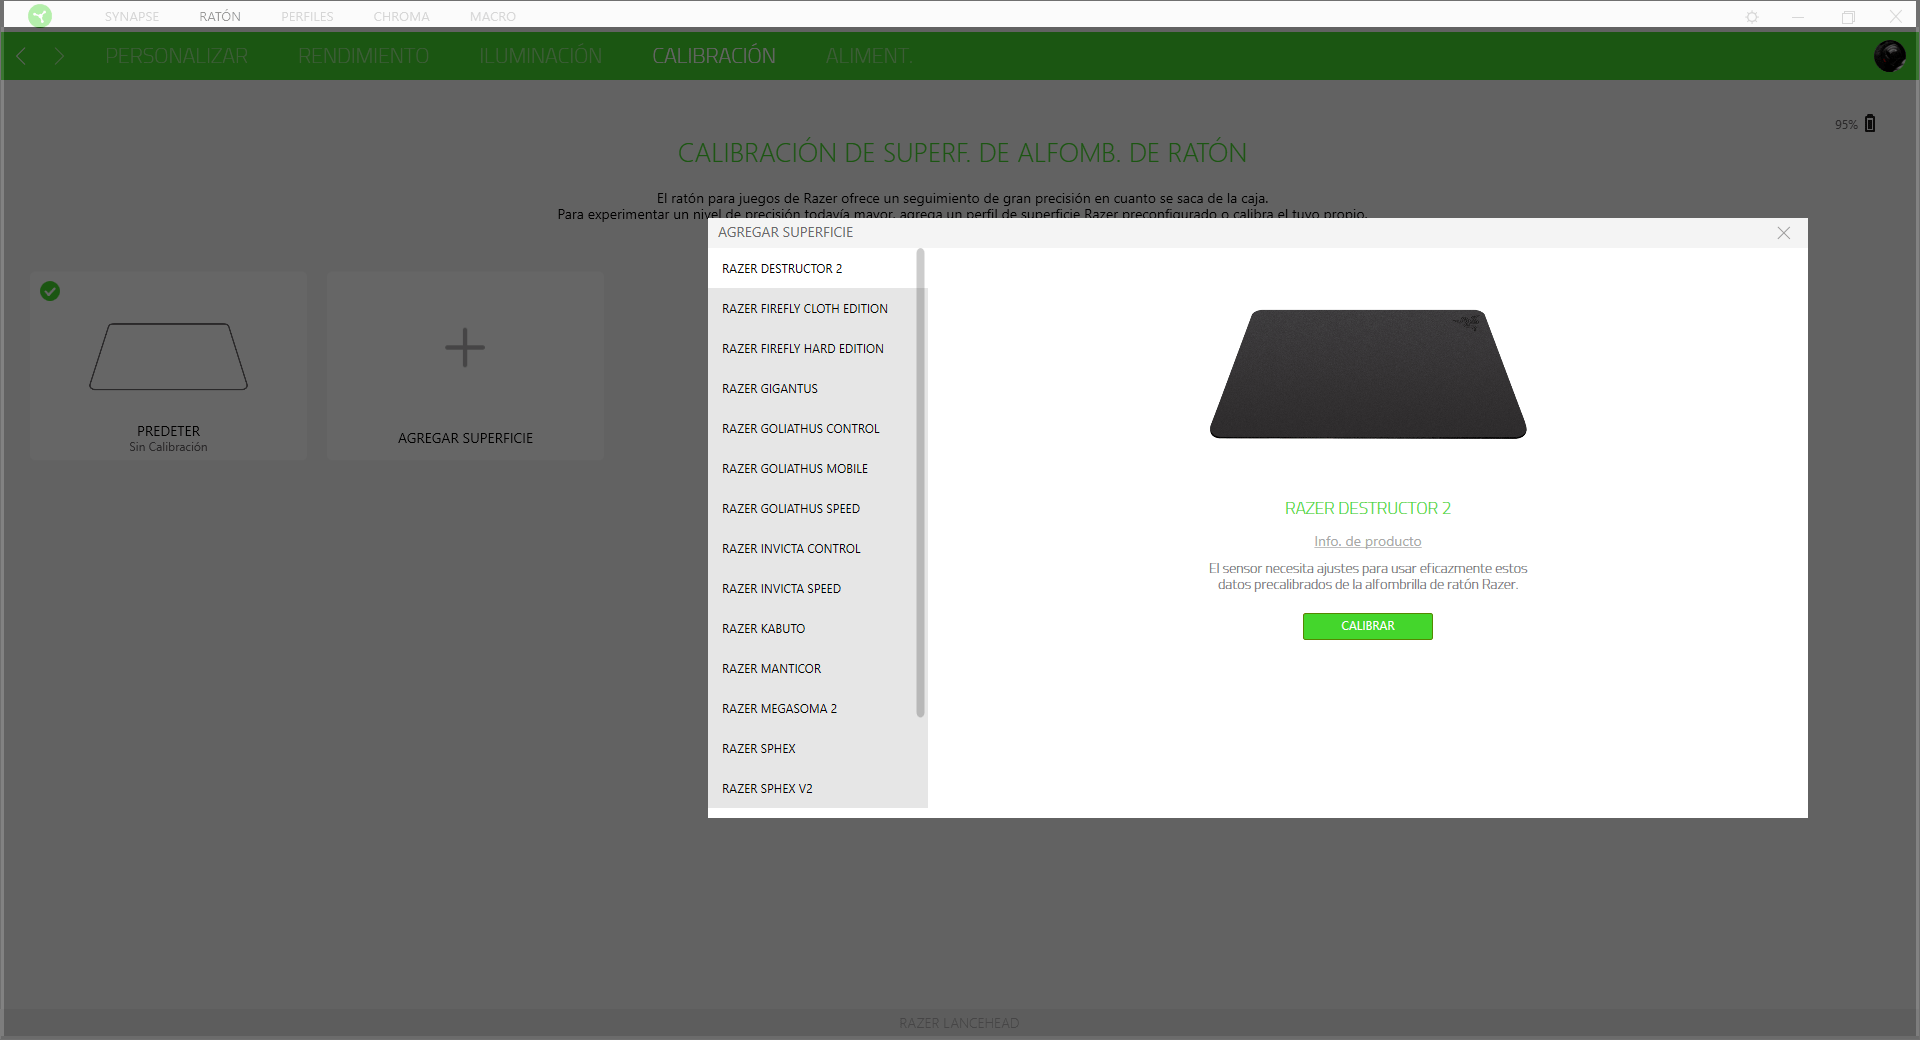Screen dimensions: 1920x1040
Task: Select Razer Sphex V2 surface
Action: point(812,788)
